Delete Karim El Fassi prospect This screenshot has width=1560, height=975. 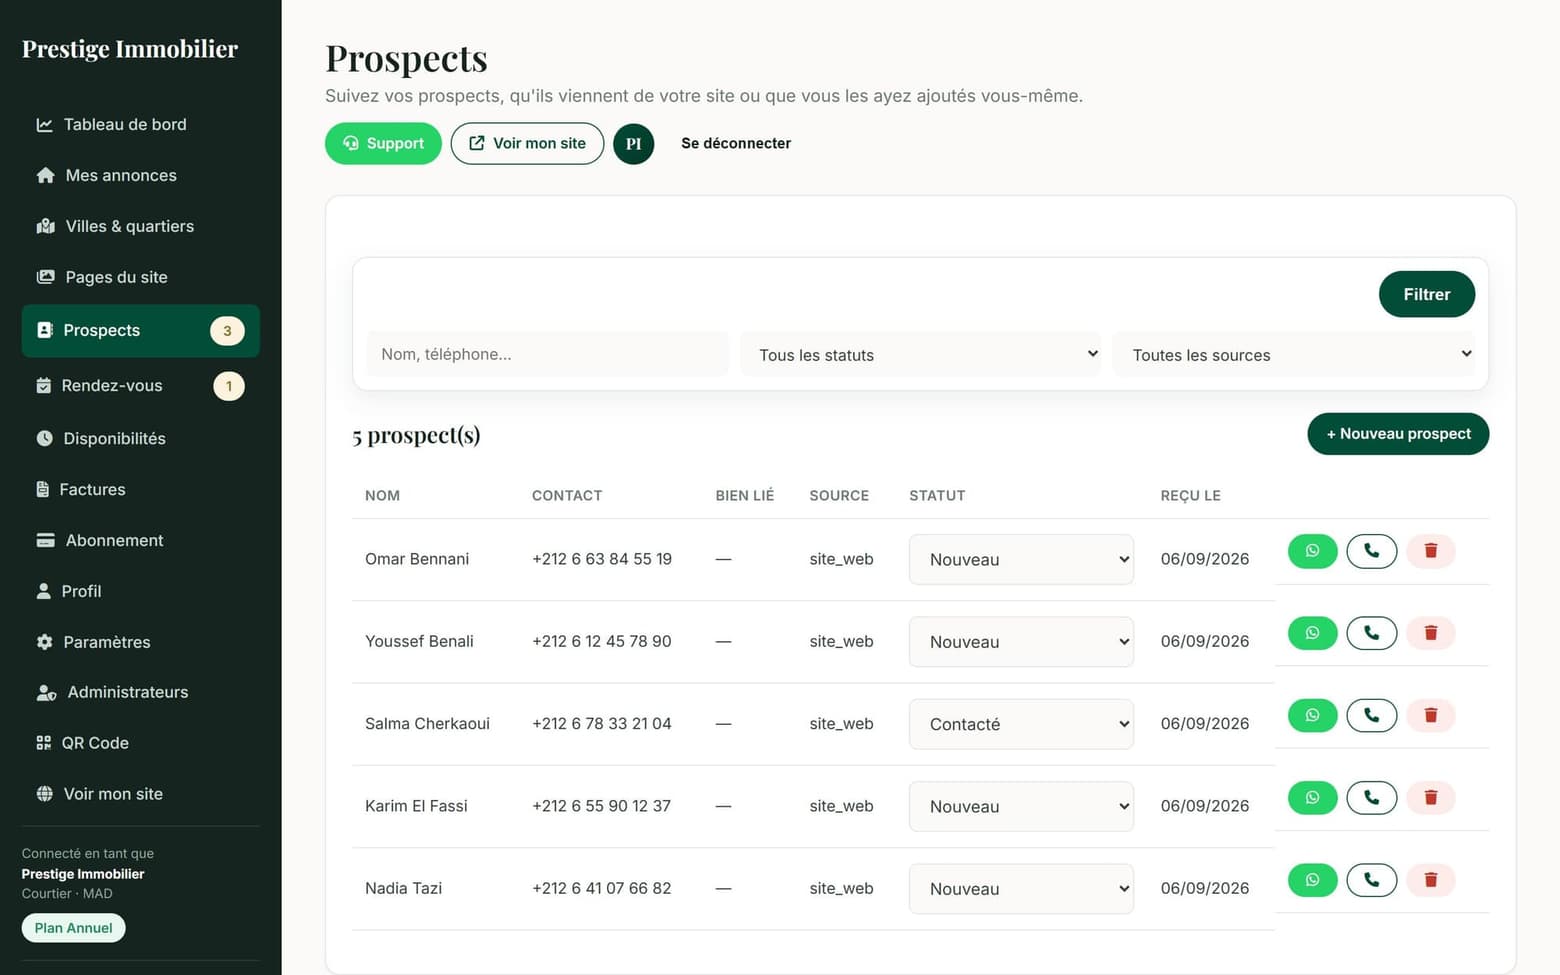(1430, 798)
